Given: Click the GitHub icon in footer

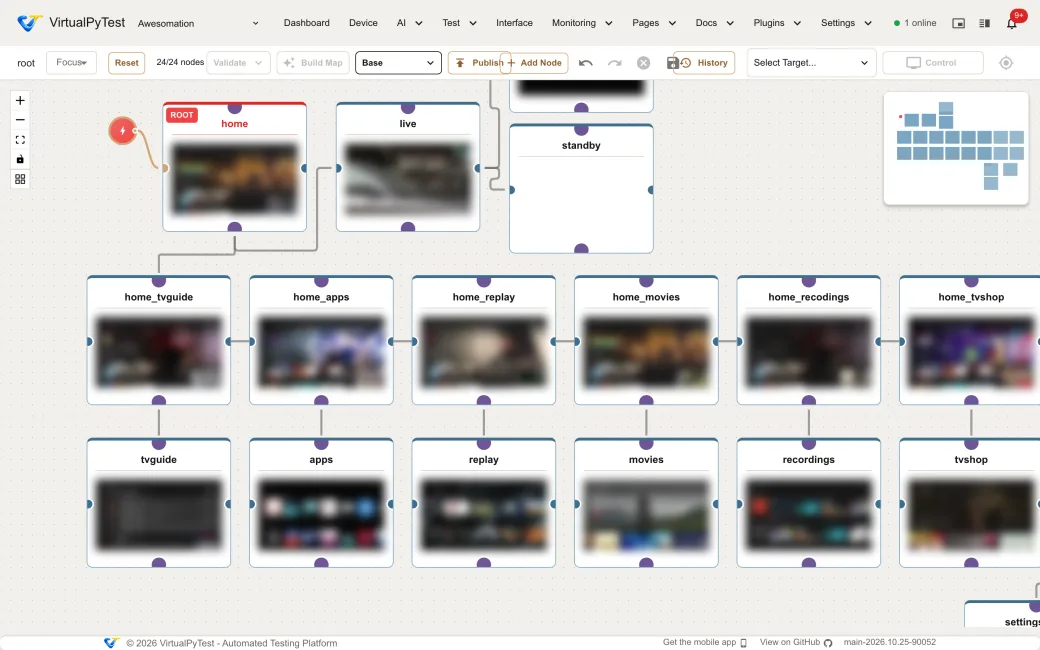Looking at the screenshot, I should point(828,643).
